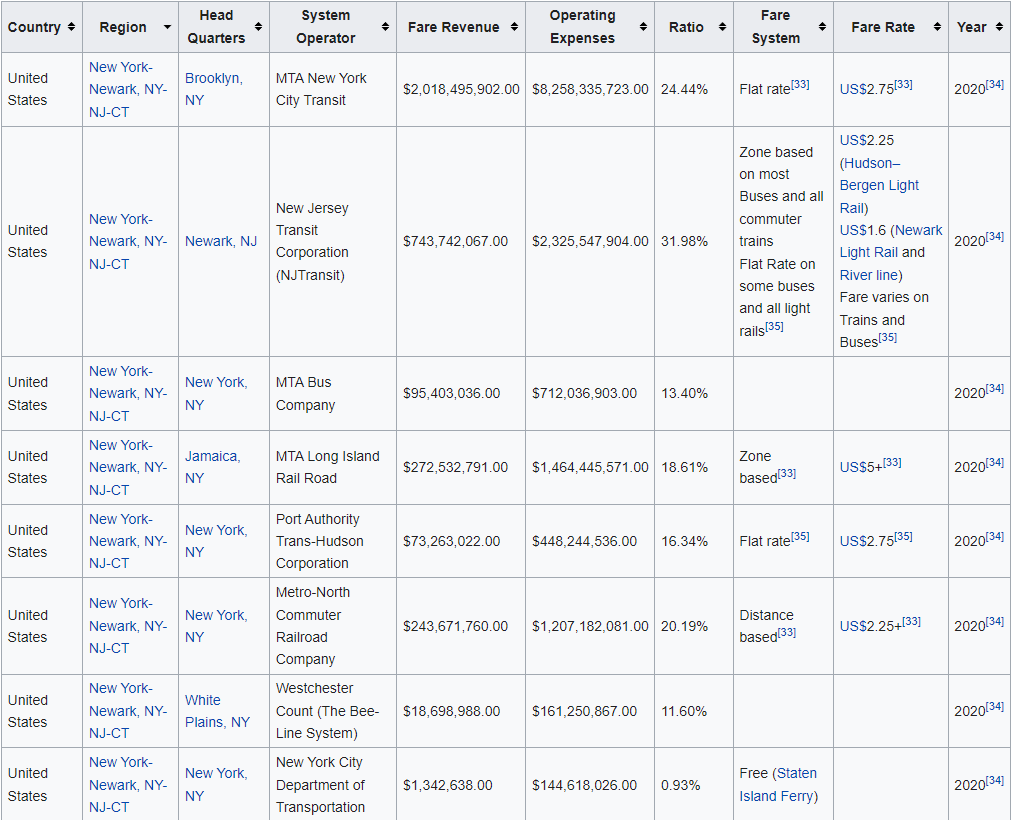Select $448,244,536.00 operating expenses cell
1012x820 pixels.
coord(590,541)
